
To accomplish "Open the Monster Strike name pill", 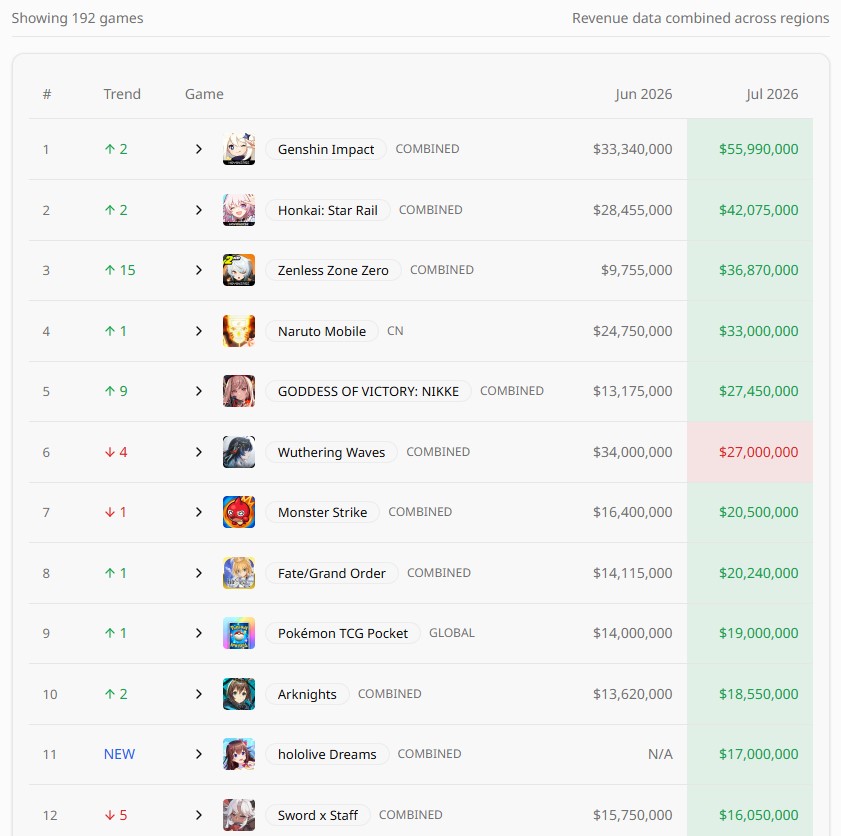I will [322, 512].
